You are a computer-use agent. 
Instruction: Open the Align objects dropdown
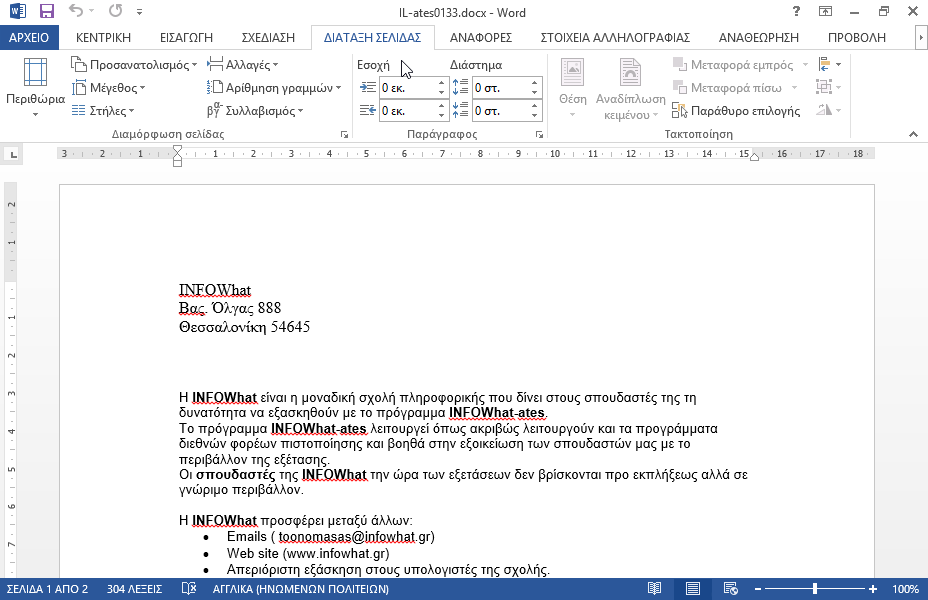[x=829, y=64]
